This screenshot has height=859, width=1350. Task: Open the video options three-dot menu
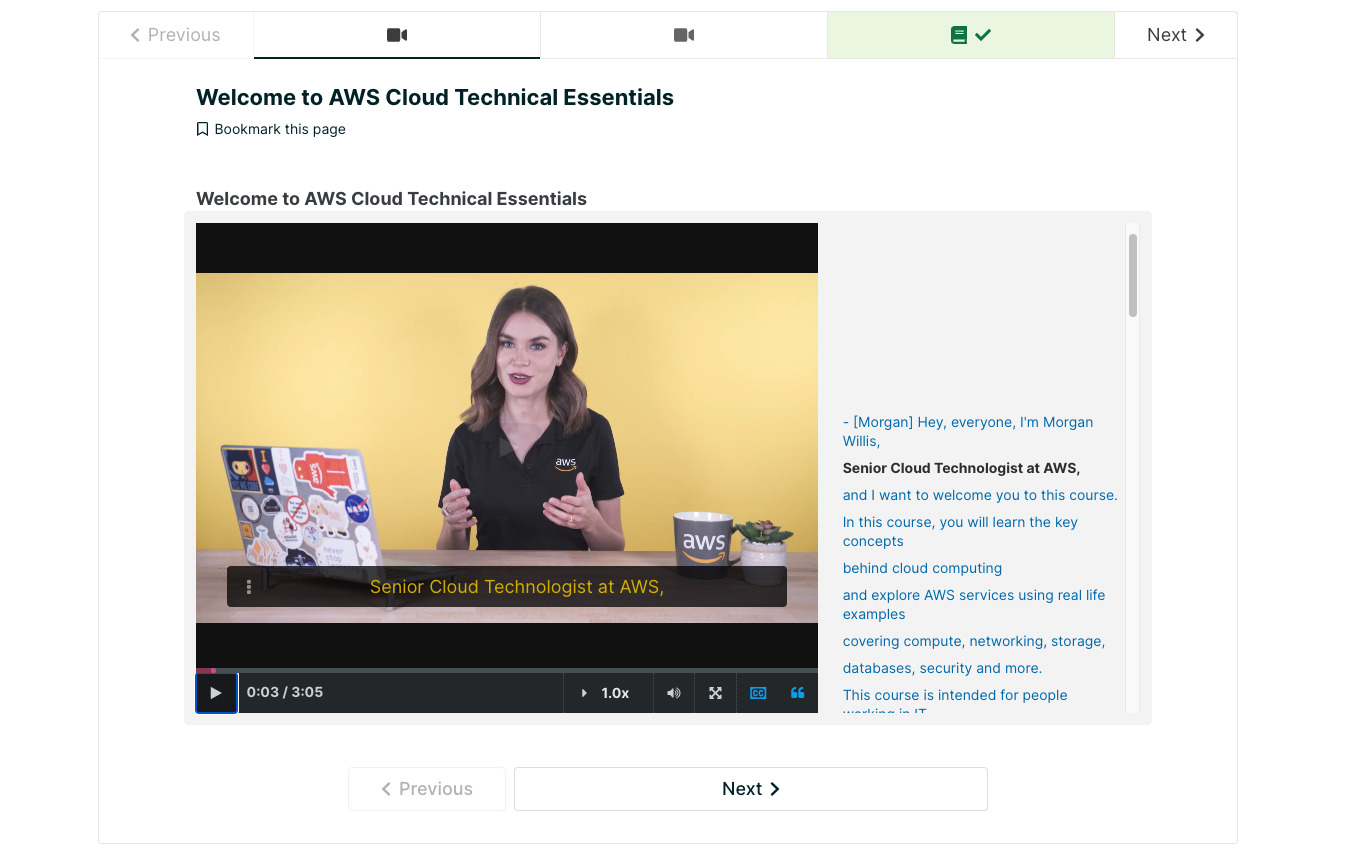(248, 586)
